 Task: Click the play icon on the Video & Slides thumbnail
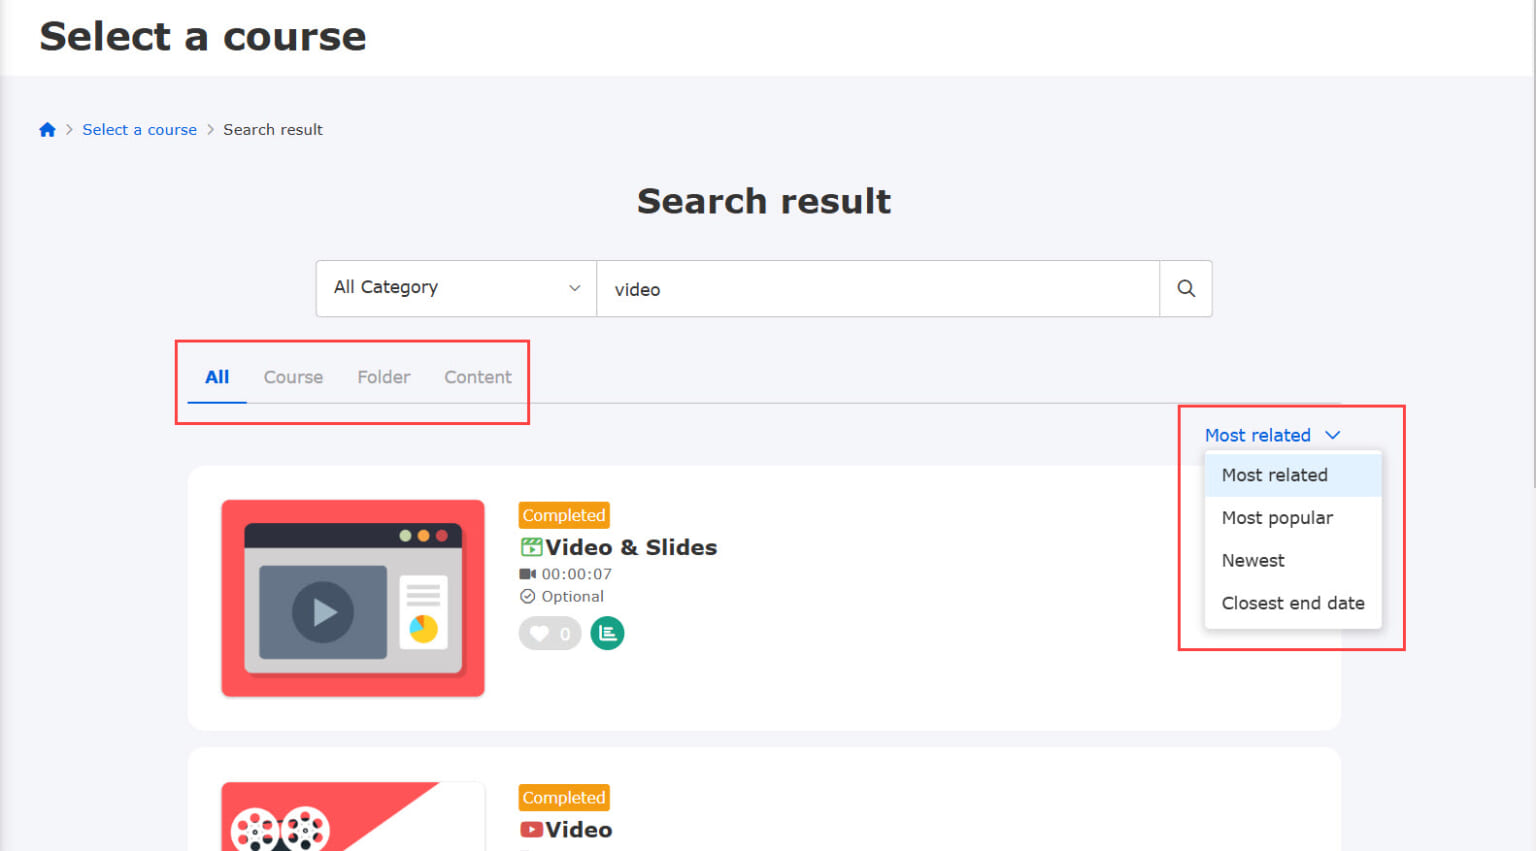pyautogui.click(x=320, y=613)
